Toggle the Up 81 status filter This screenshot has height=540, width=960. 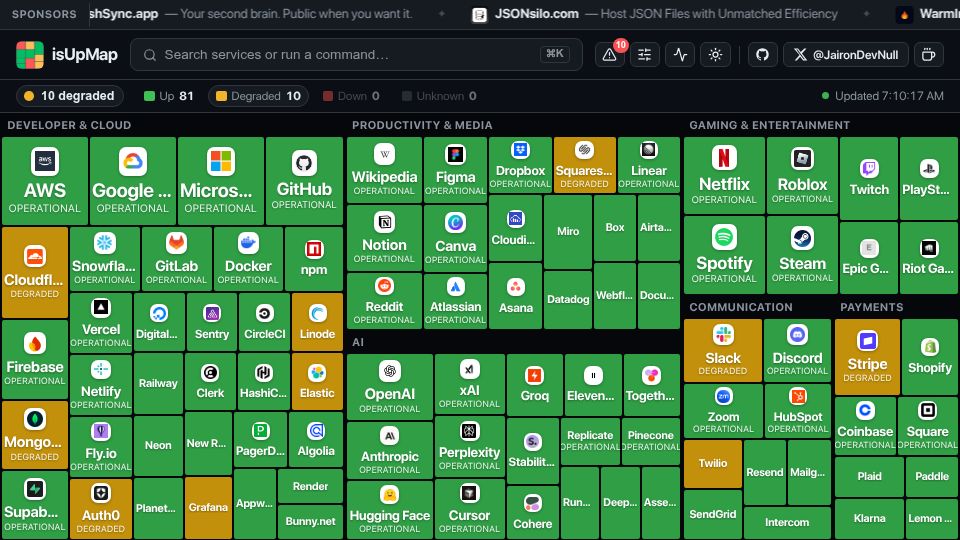(x=168, y=96)
